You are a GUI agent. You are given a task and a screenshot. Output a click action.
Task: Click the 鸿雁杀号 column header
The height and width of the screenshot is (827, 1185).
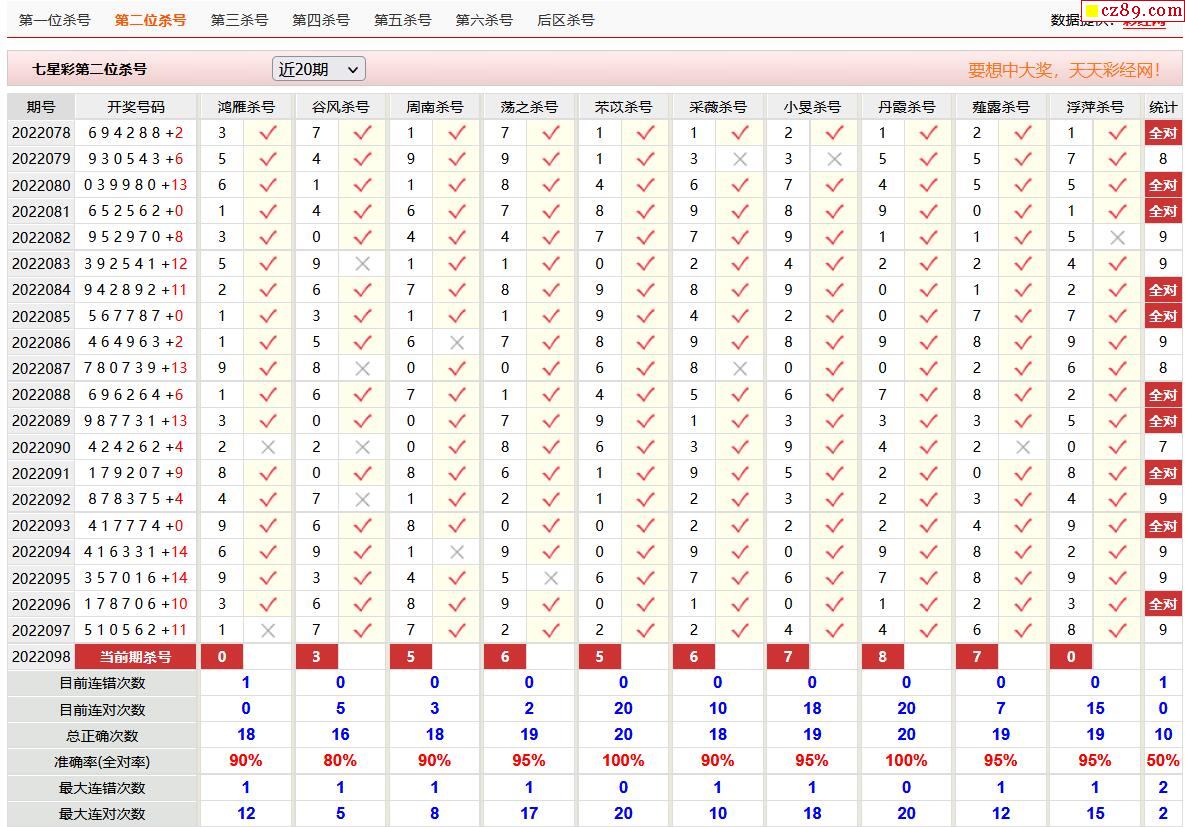246,107
